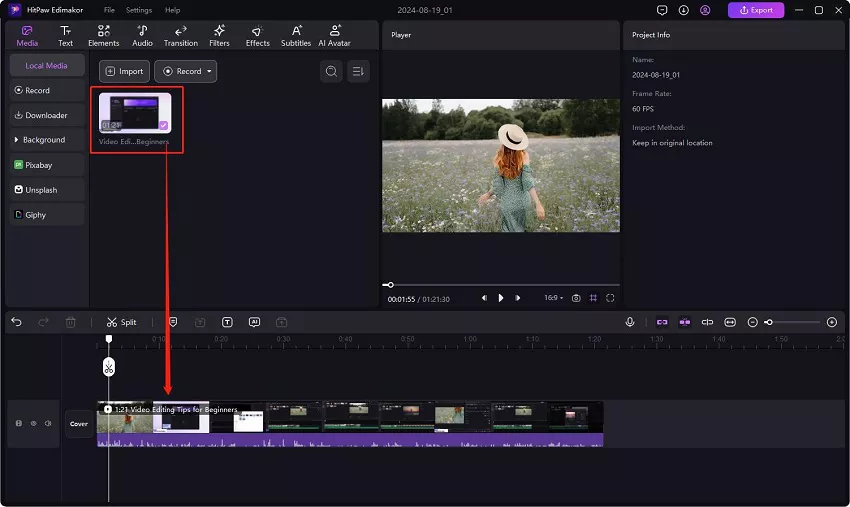The height and width of the screenshot is (507, 850).
Task: Open Giphy stock media
Action: [x=47, y=215]
